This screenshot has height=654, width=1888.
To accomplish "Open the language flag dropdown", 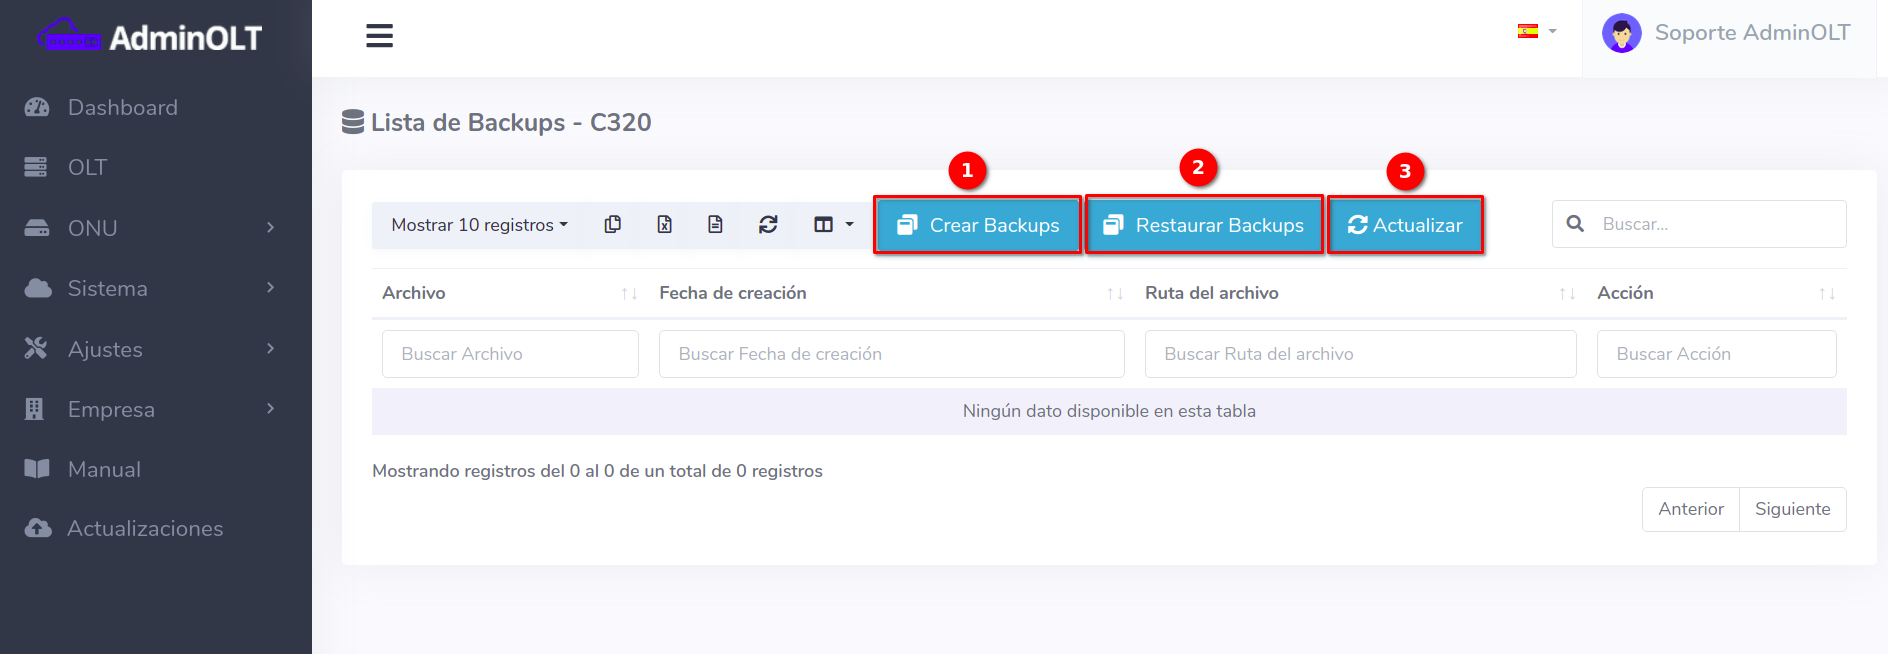I will point(1536,32).
